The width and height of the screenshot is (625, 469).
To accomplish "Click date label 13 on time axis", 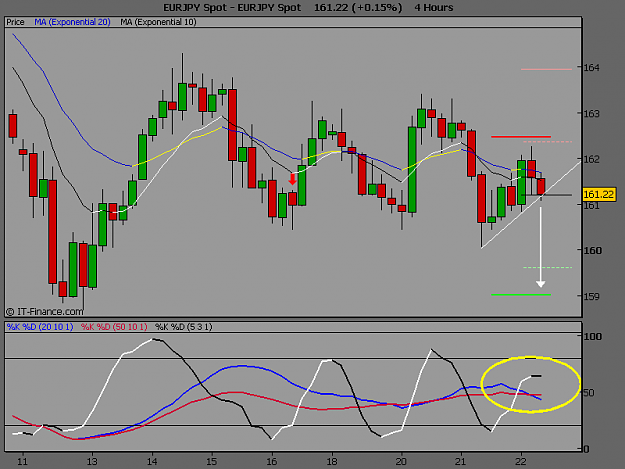I will pos(92,462).
